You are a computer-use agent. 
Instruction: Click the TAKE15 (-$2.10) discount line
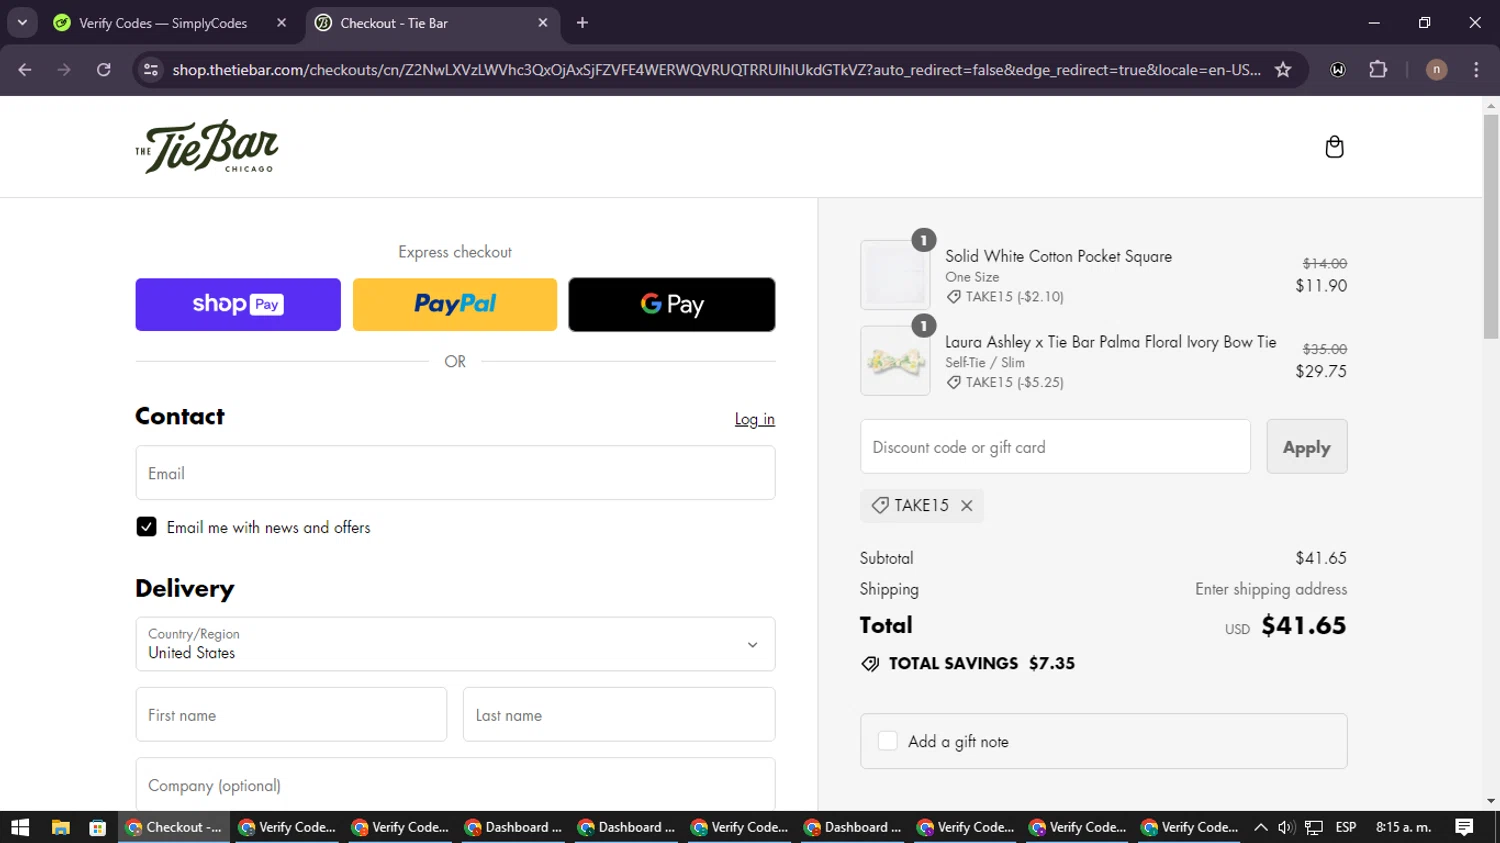click(x=1005, y=297)
